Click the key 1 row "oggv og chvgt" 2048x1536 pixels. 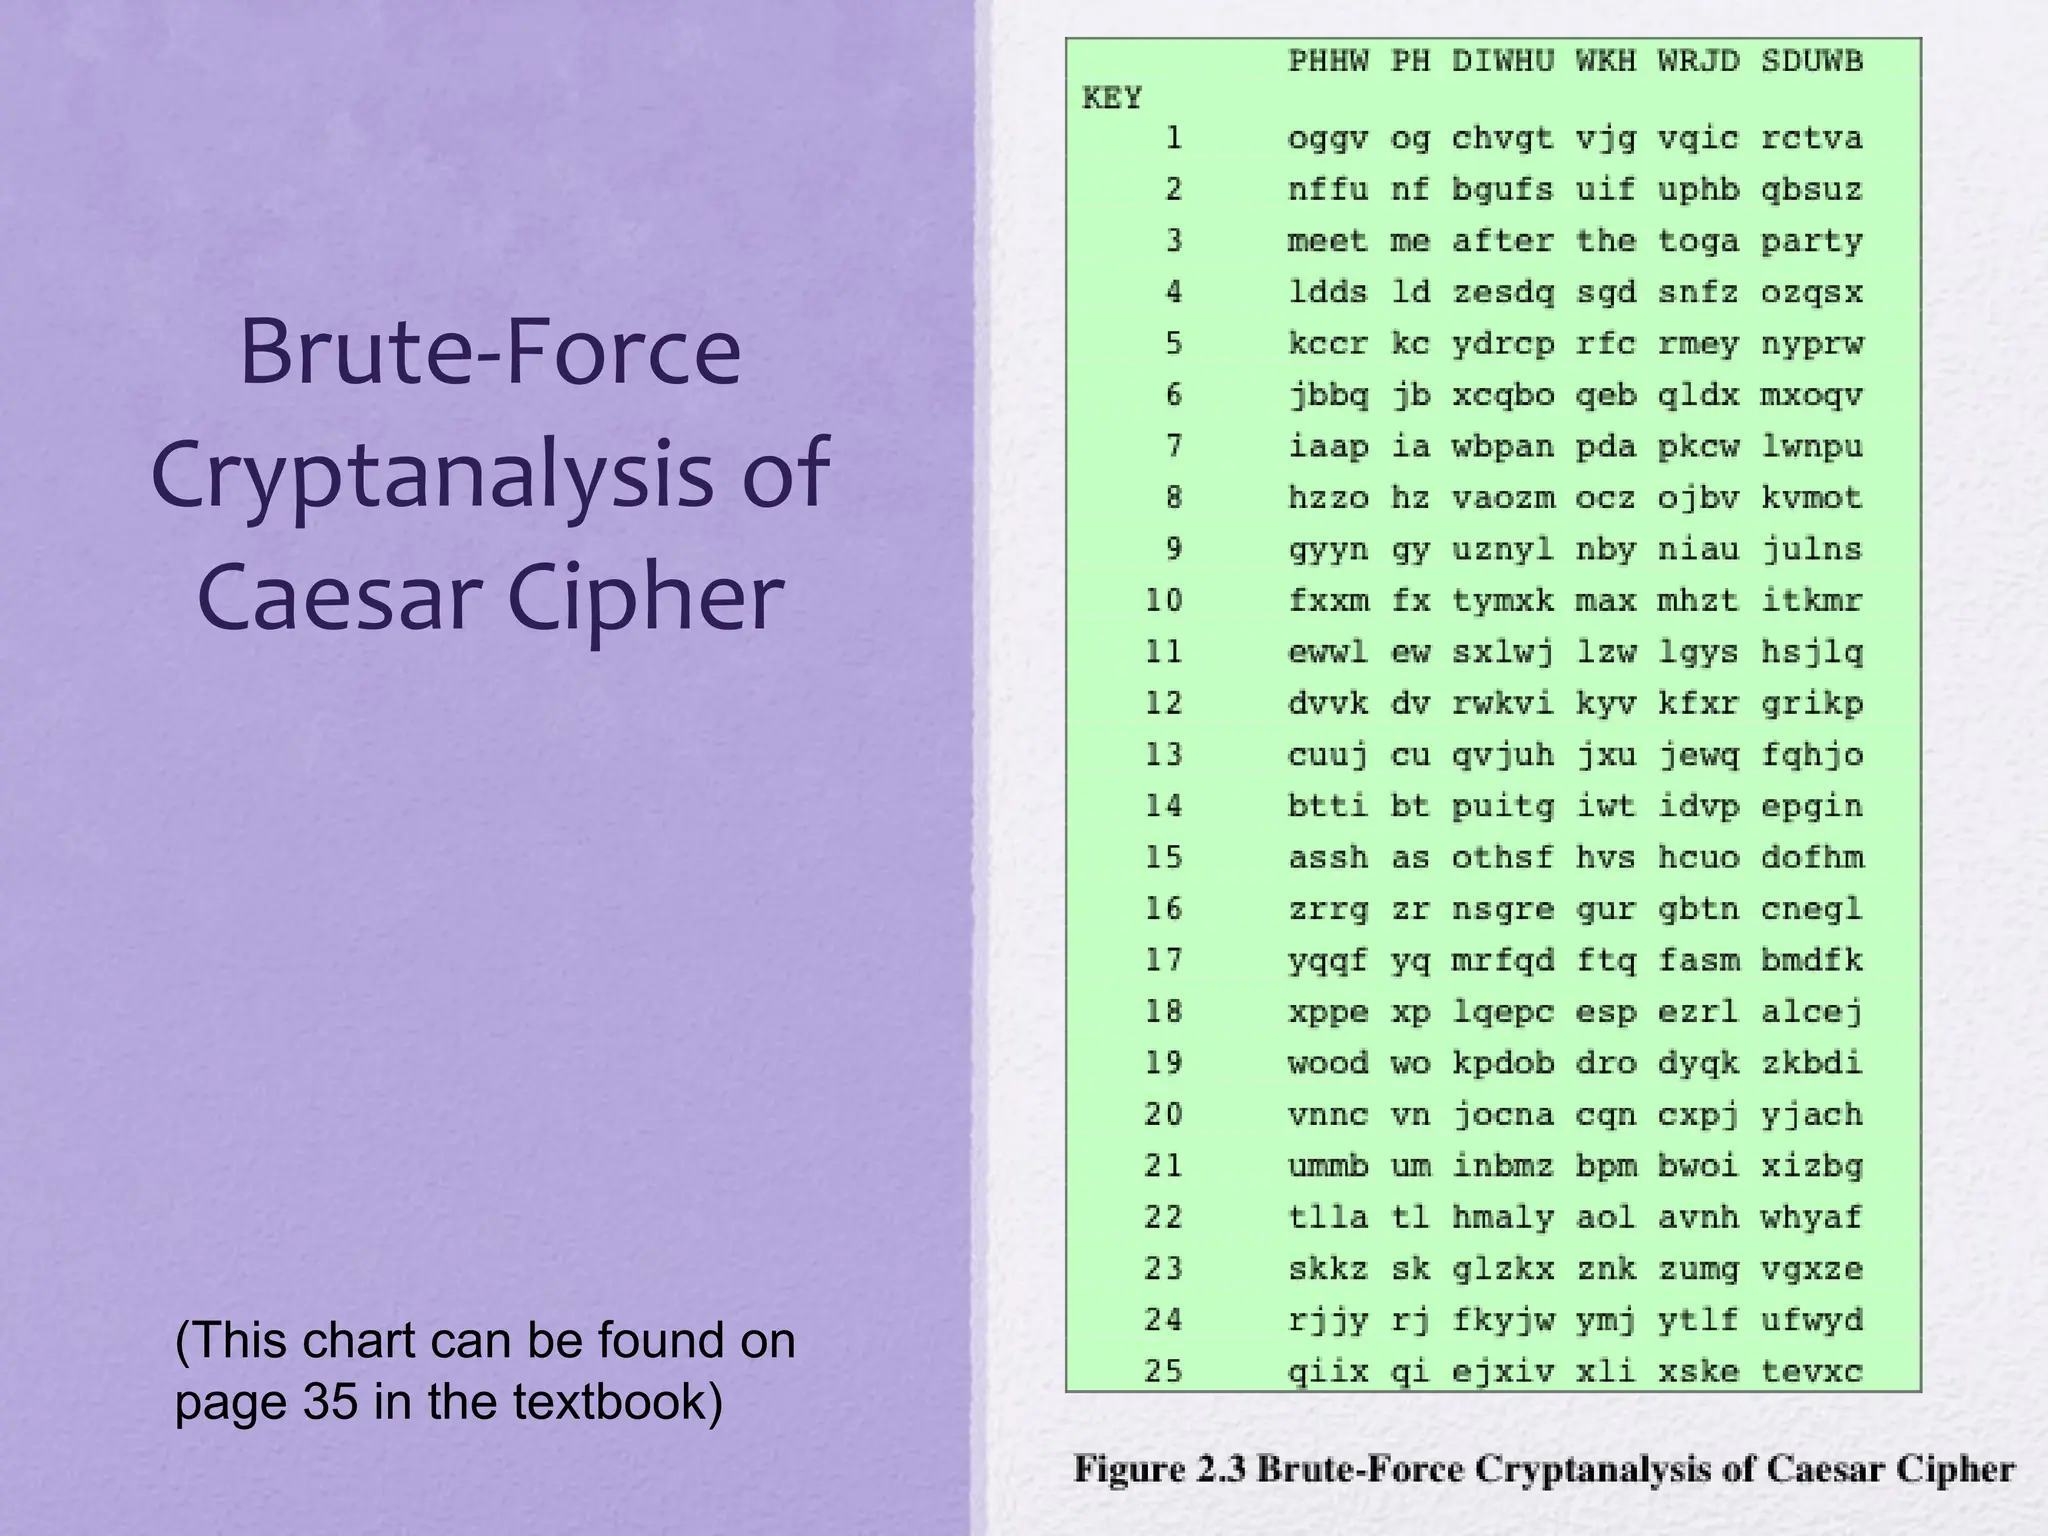1513,138
